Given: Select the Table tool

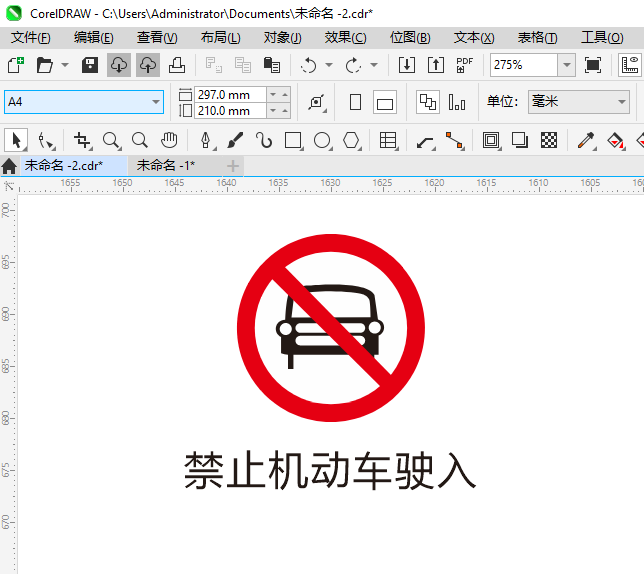Looking at the screenshot, I should coord(388,141).
